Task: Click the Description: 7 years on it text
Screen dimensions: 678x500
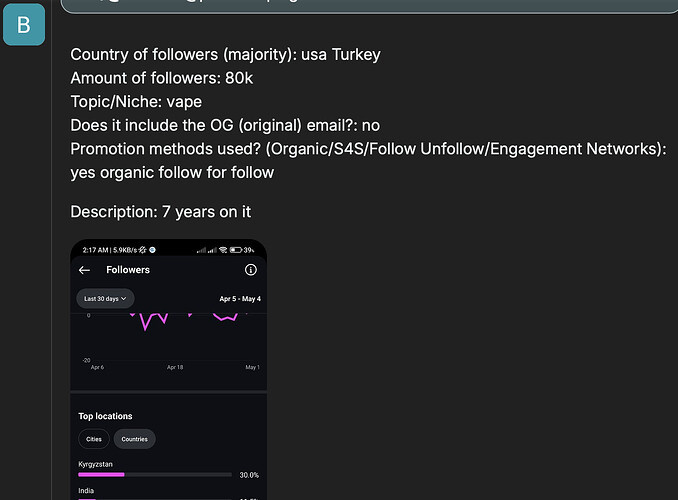Action: coord(160,212)
